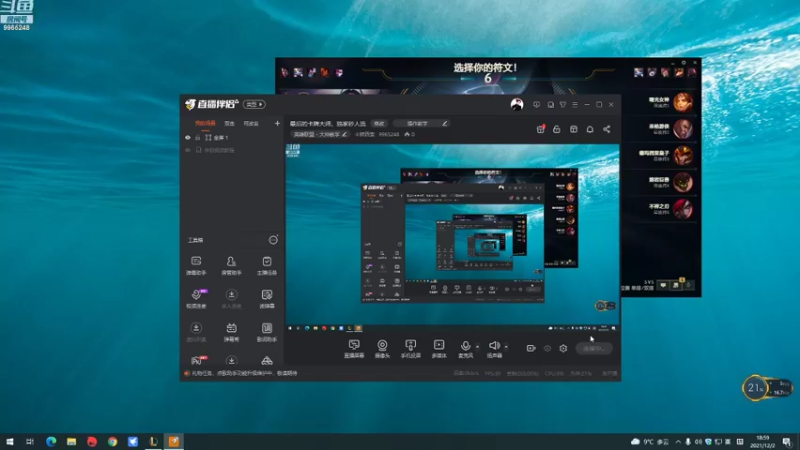Open the floating 21% performance widget

click(766, 388)
